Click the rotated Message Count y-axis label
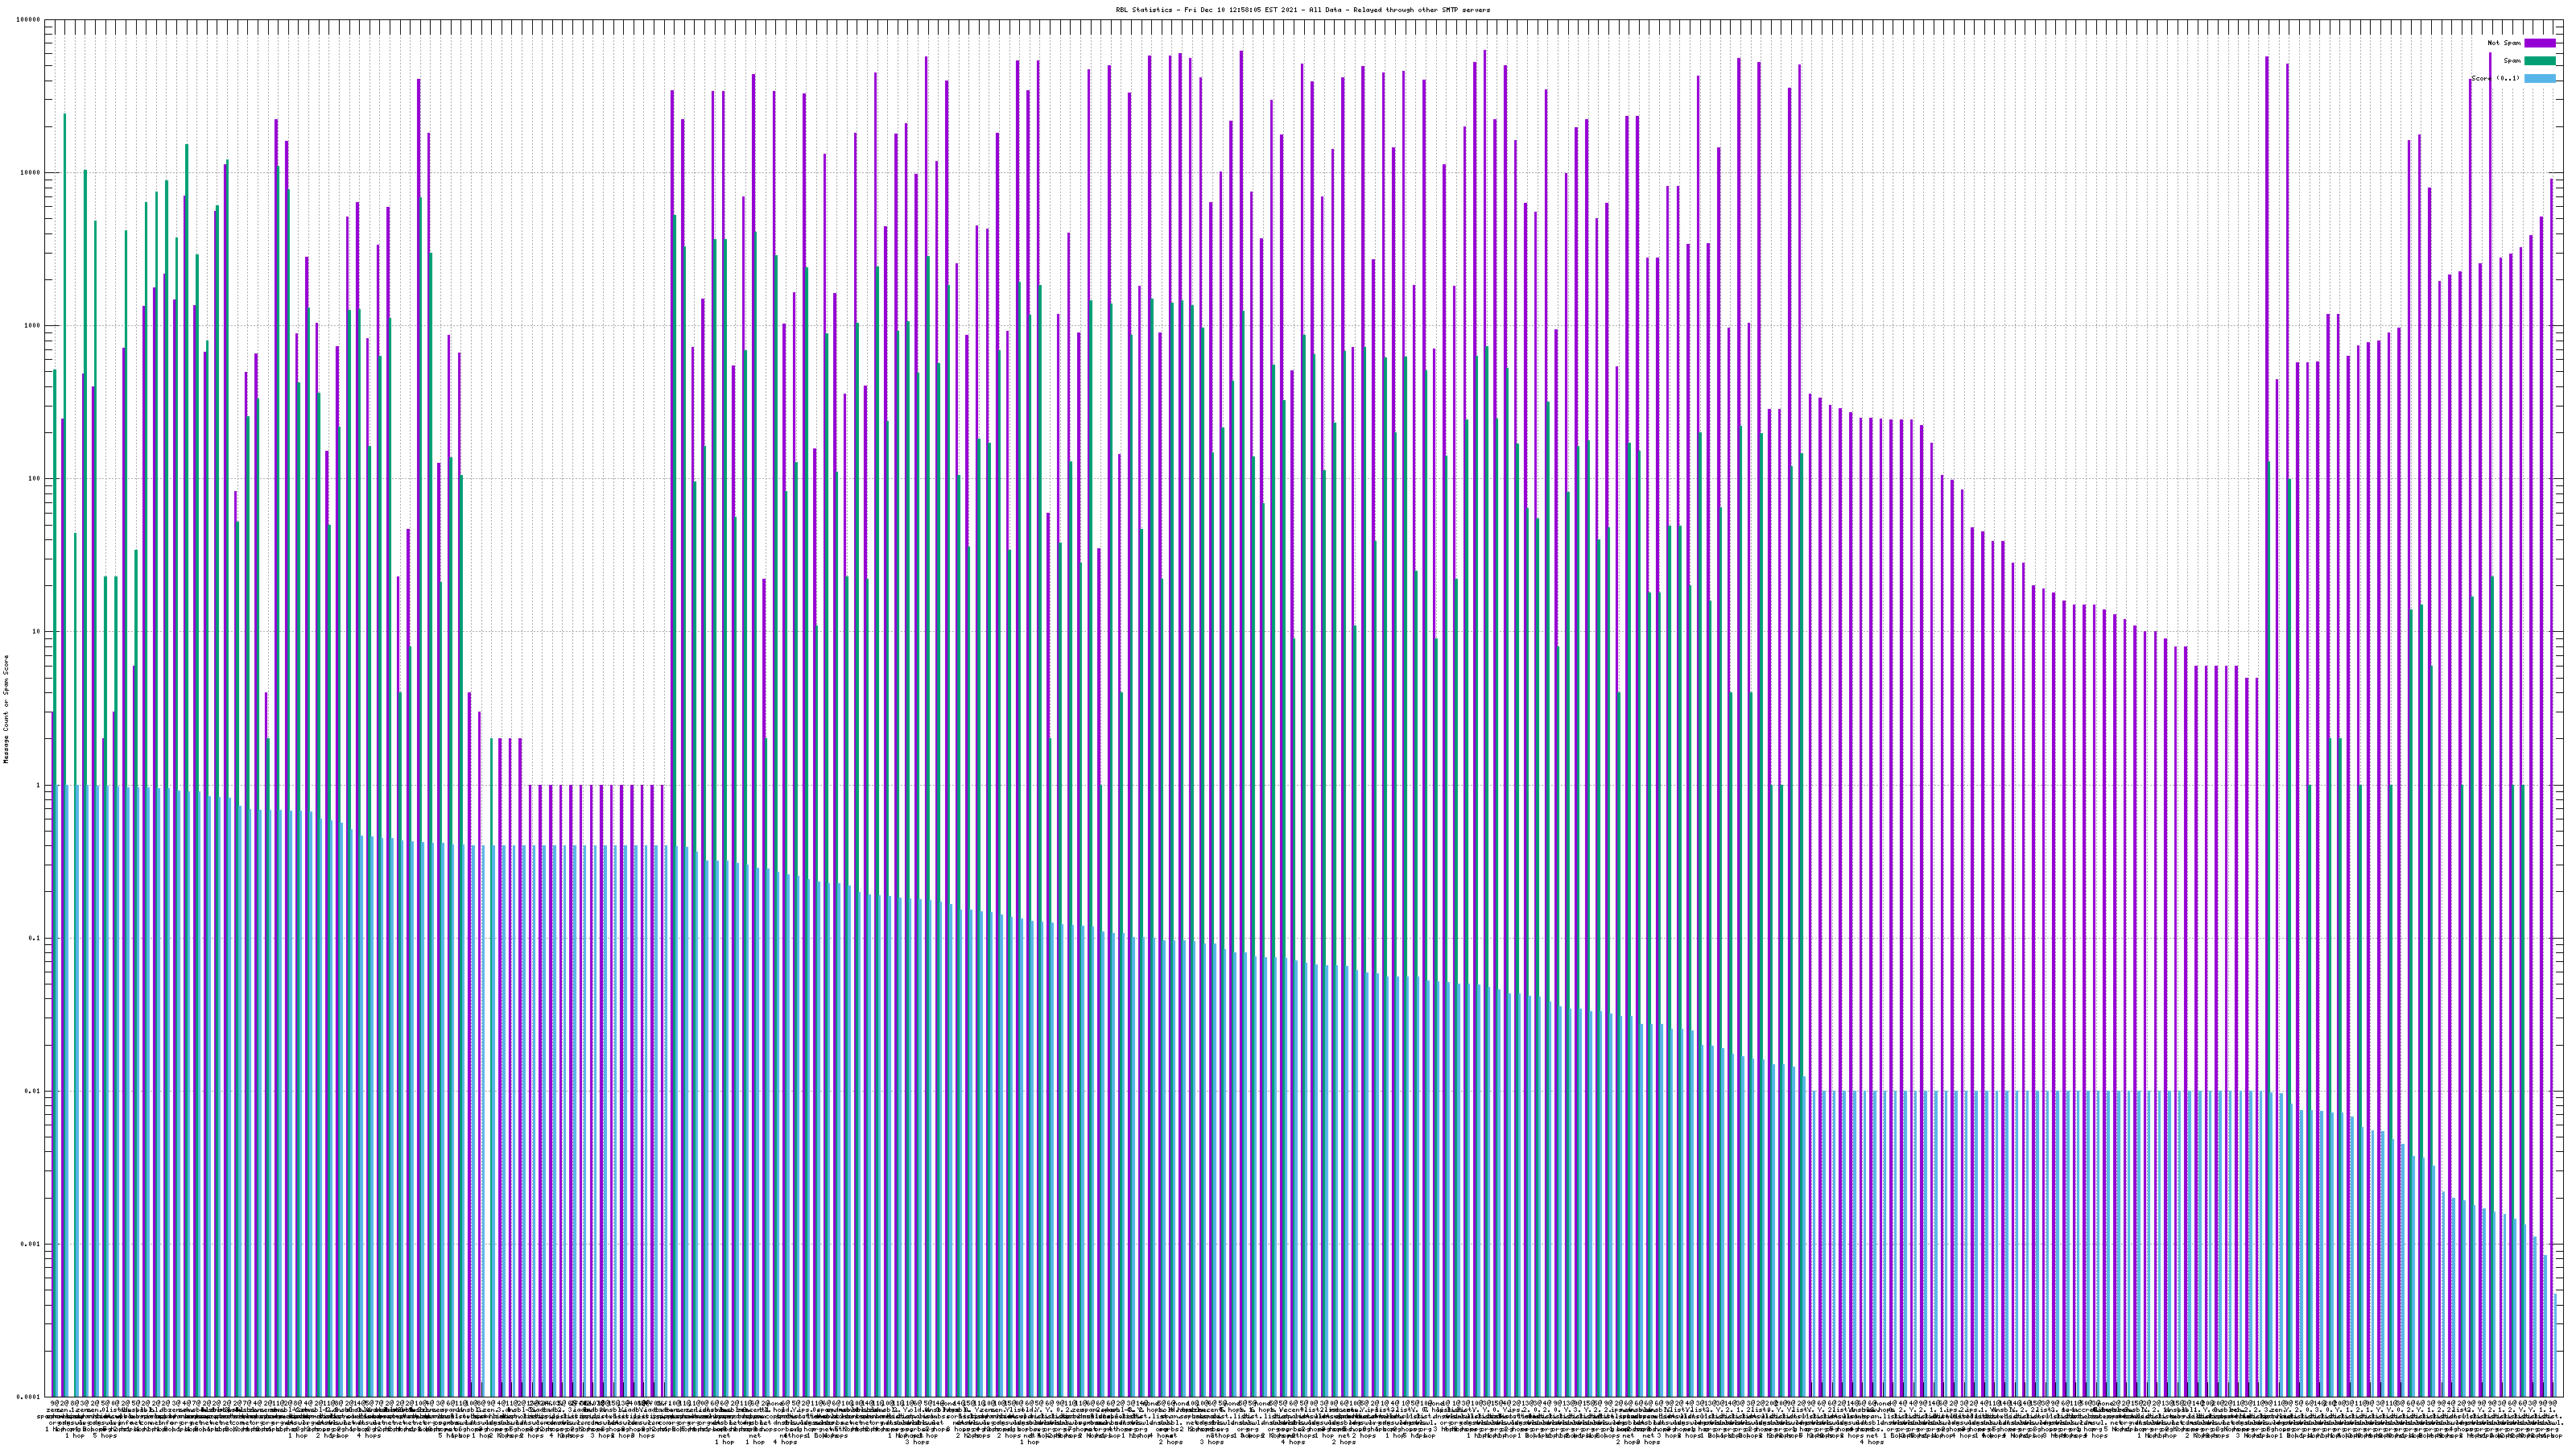 pos(6,708)
